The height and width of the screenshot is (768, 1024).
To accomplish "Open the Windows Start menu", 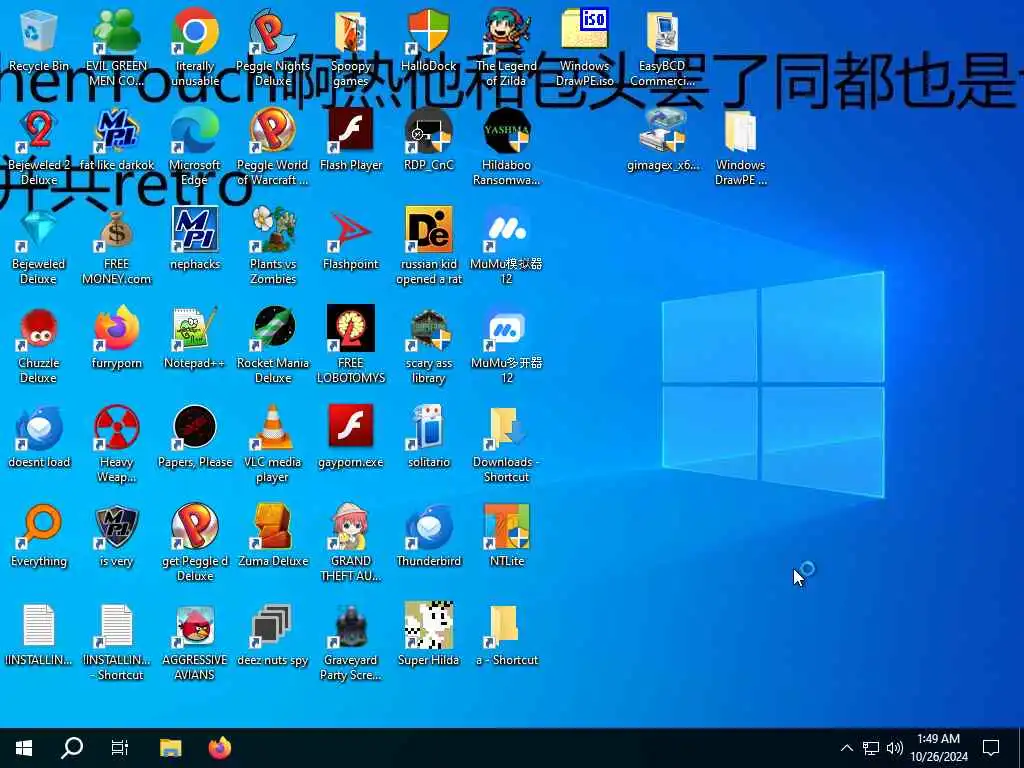I will point(24,748).
